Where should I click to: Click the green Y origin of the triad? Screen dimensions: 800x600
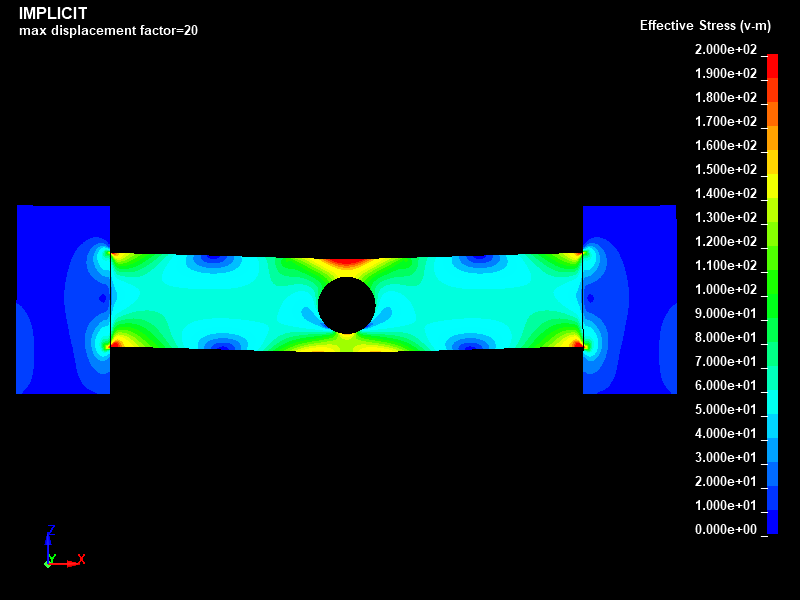tap(47, 563)
